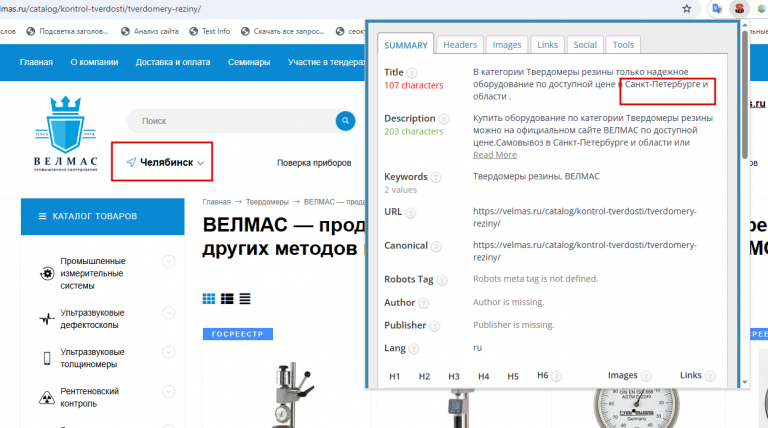Open Анализ сайта bookmark
768x428 pixels.
click(x=150, y=31)
